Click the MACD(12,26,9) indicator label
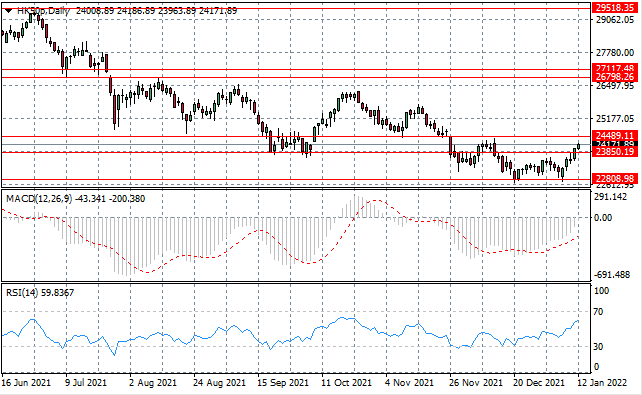 (x=39, y=199)
